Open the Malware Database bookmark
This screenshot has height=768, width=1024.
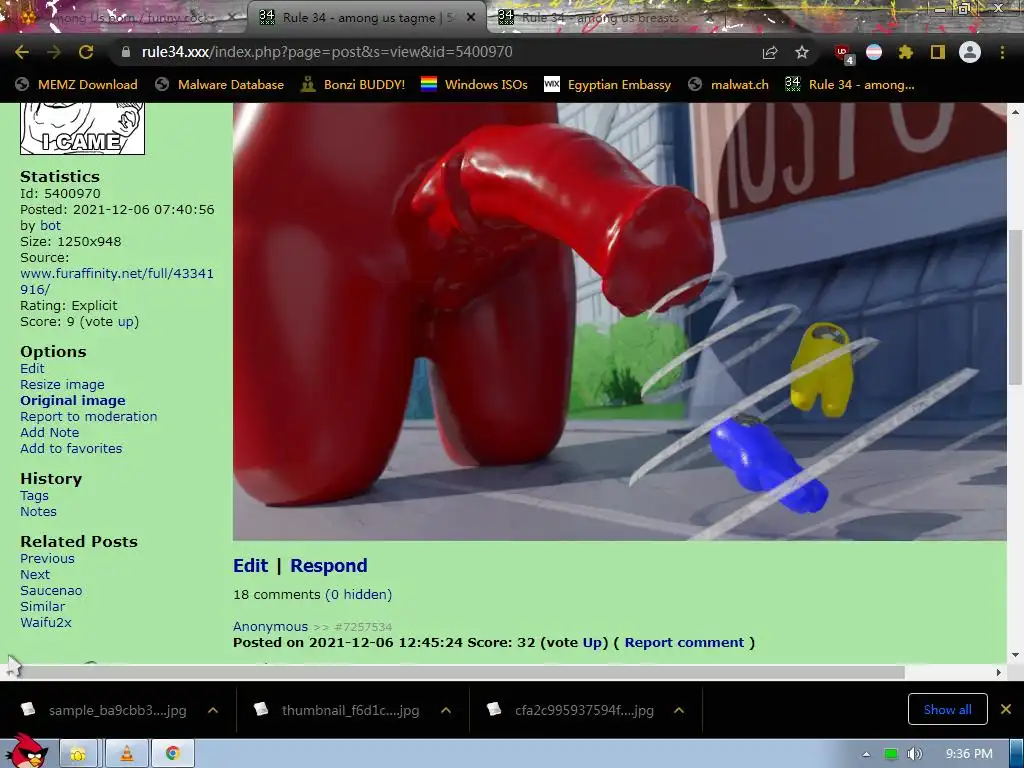[x=219, y=84]
